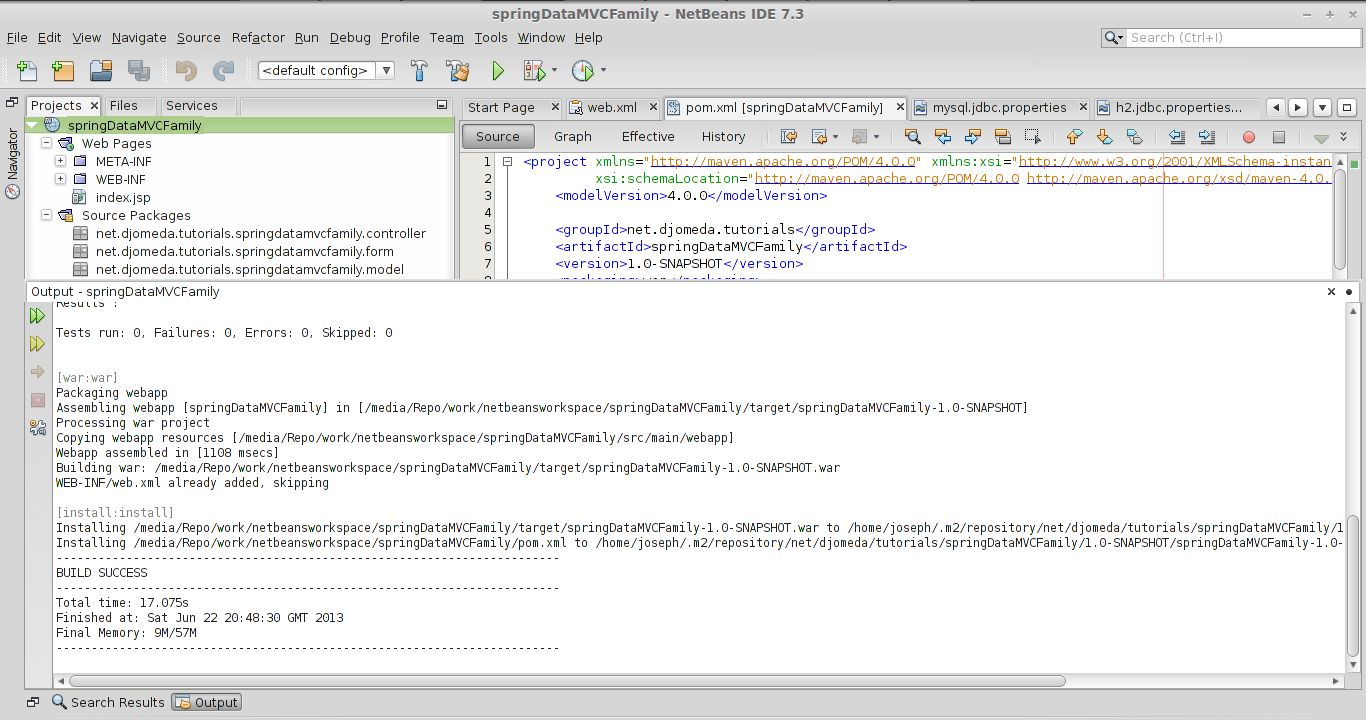This screenshot has width=1366, height=720.
Task: Open the default config combo box
Action: pos(326,71)
